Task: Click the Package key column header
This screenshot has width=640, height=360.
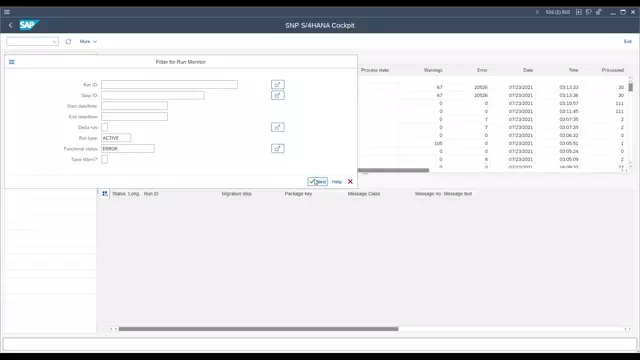Action: click(x=298, y=193)
